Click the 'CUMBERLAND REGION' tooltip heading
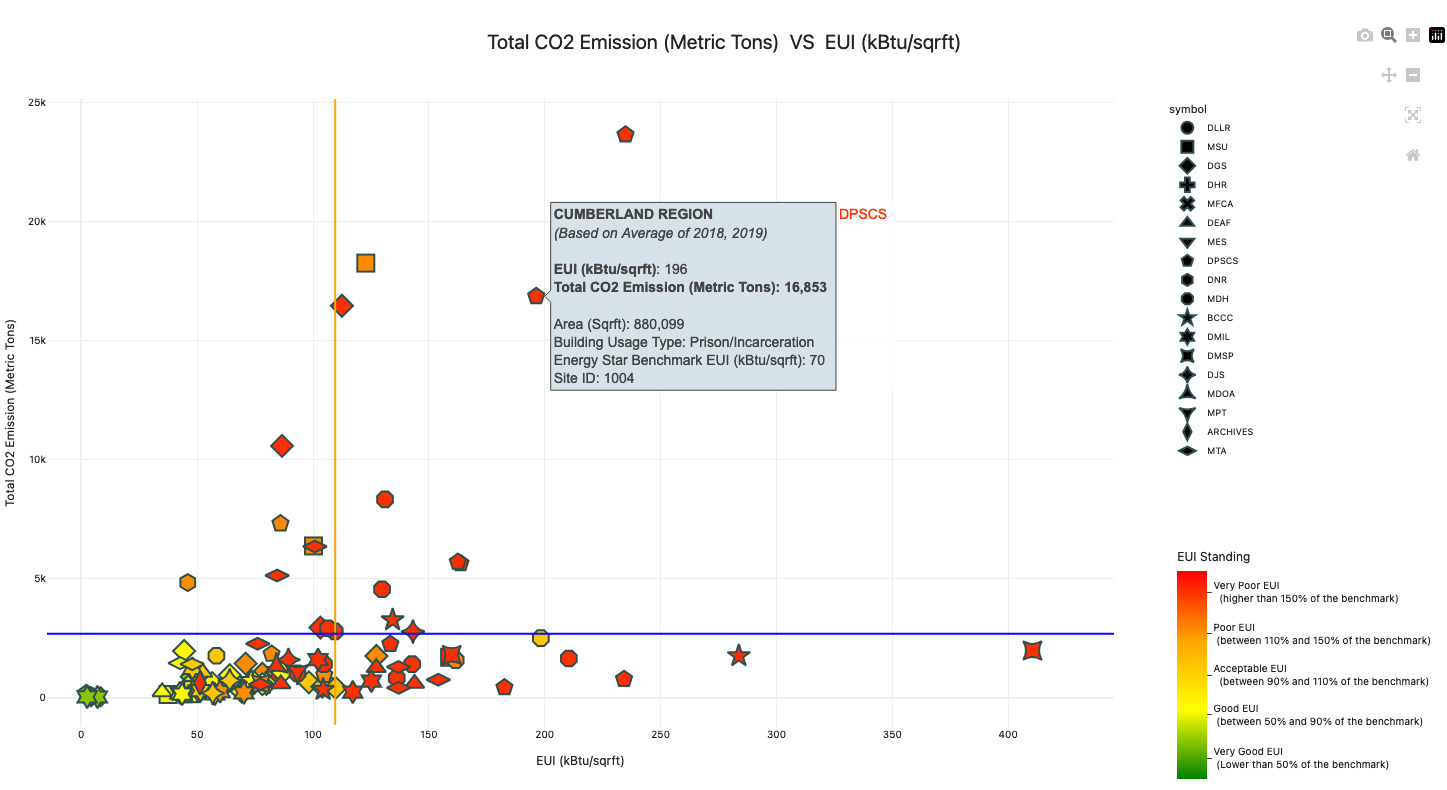Viewport: 1447px width, 790px height. [633, 214]
